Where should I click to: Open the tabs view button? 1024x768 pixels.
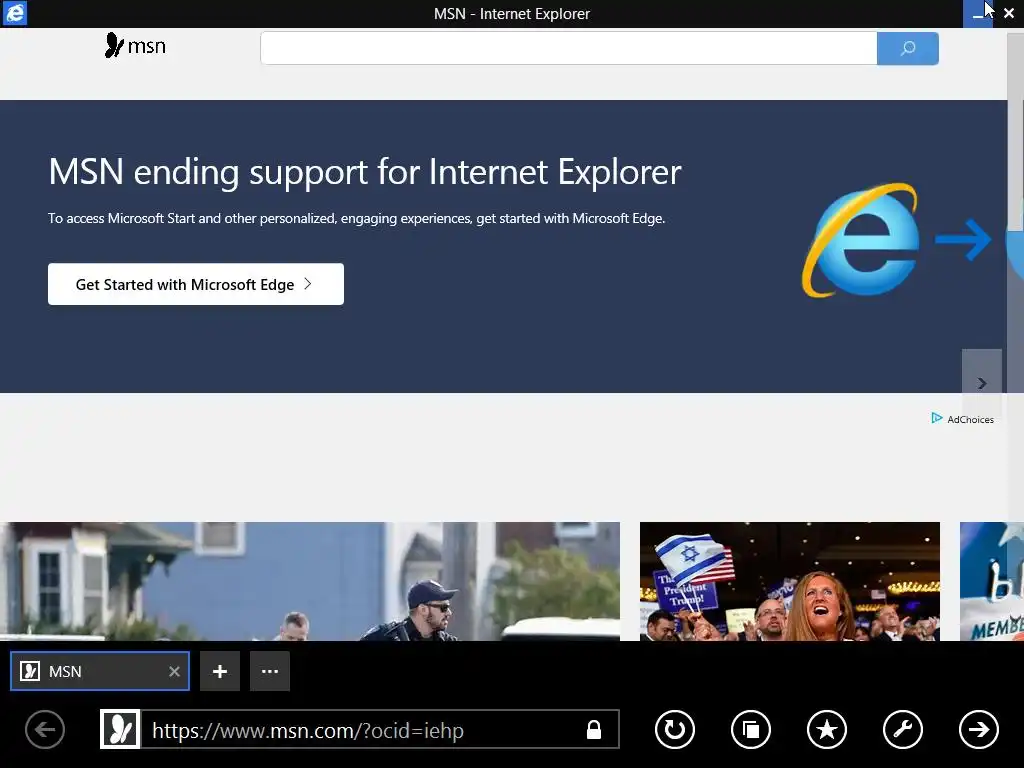tap(751, 729)
